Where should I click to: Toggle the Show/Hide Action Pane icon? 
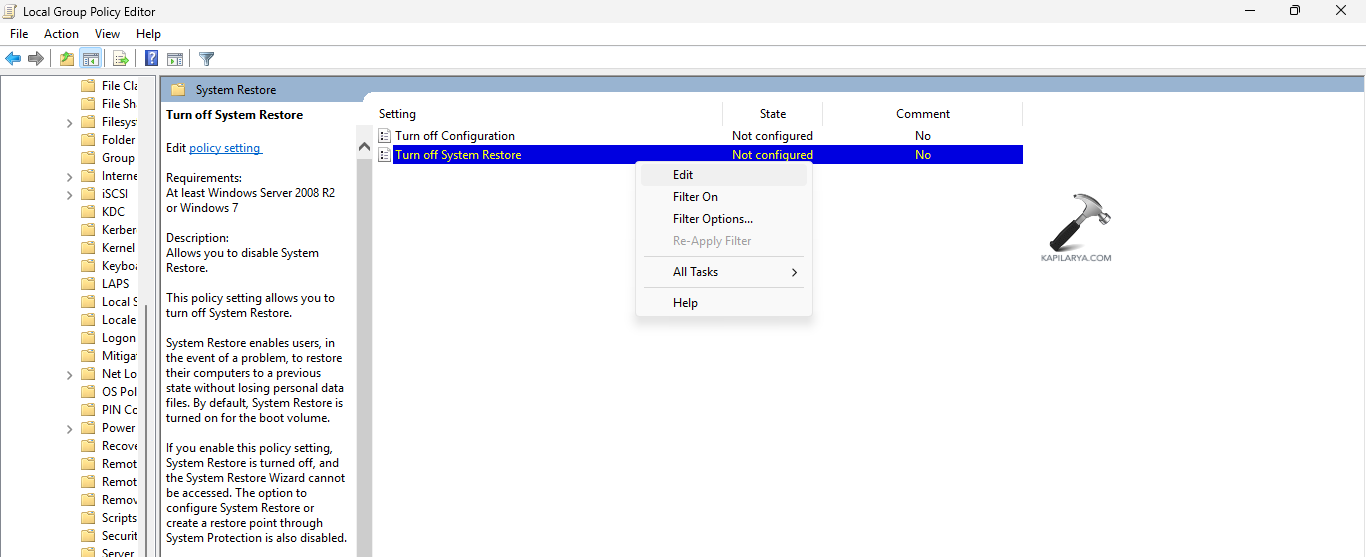click(175, 59)
